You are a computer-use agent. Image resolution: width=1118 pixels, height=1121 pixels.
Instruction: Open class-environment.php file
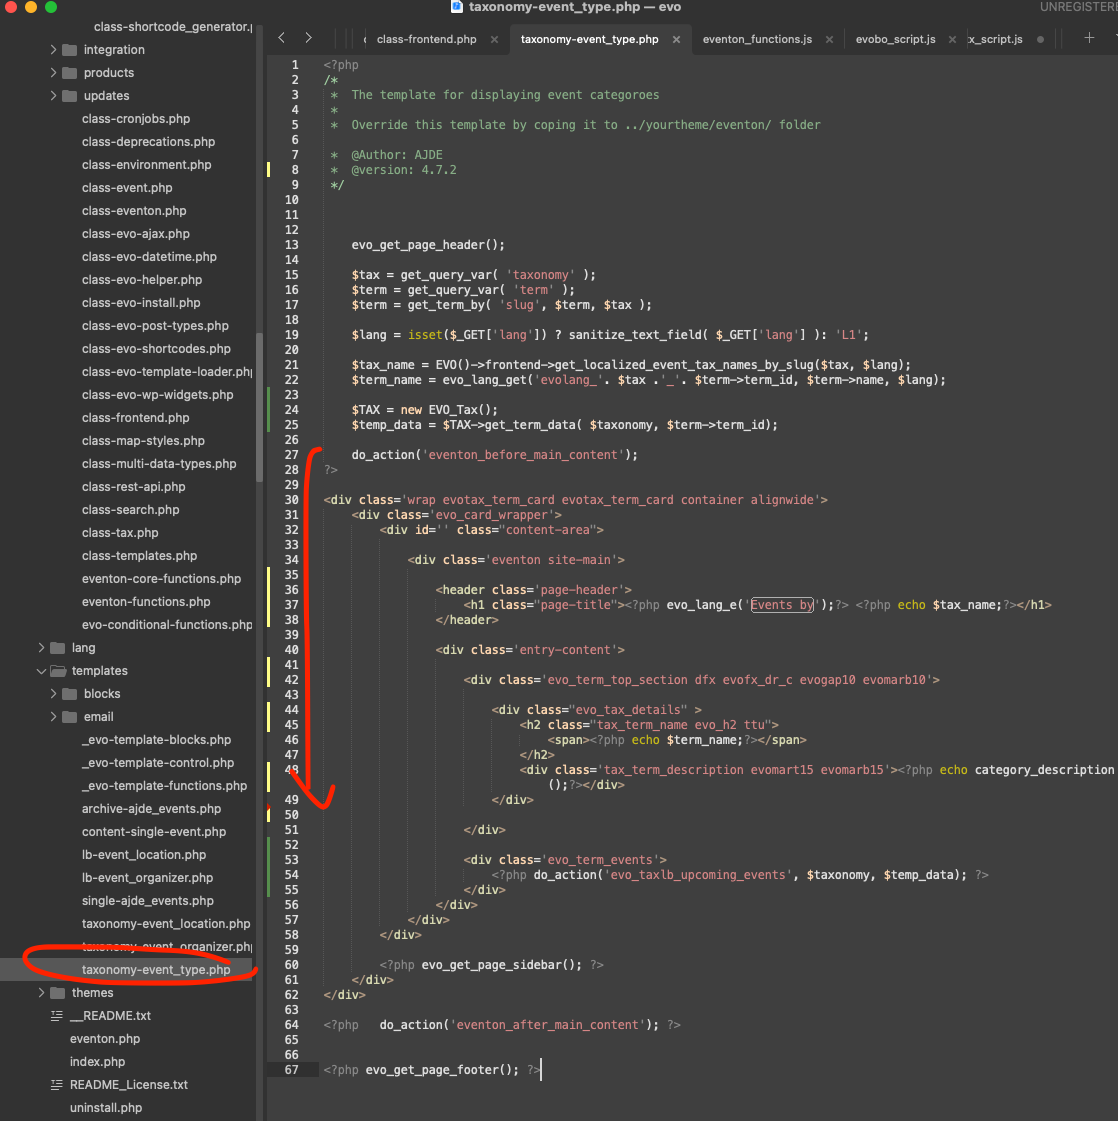pyautogui.click(x=147, y=164)
